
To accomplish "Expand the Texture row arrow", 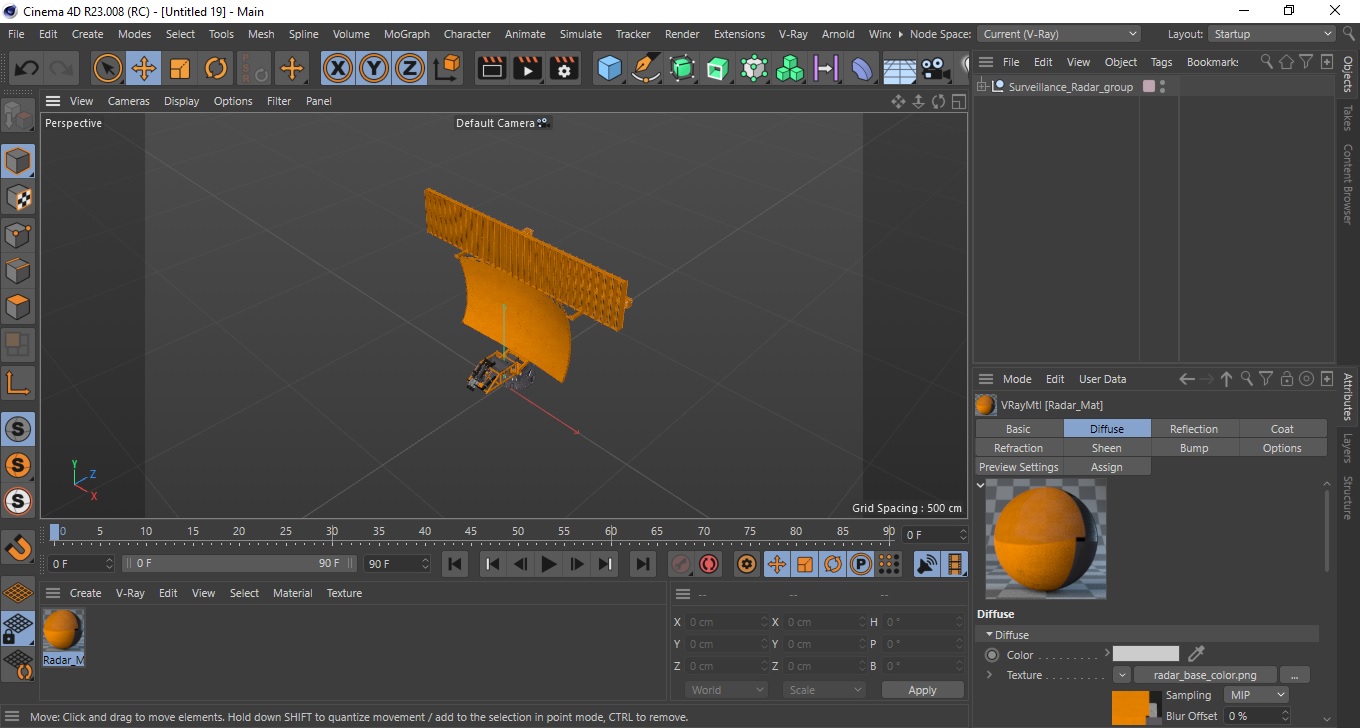I will click(x=990, y=675).
